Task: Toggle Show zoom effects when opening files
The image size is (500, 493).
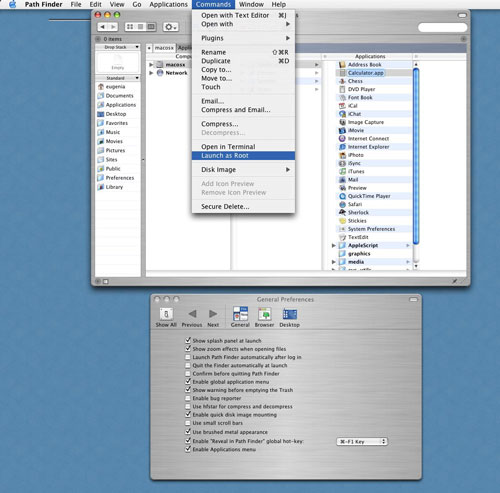Action: pos(188,349)
